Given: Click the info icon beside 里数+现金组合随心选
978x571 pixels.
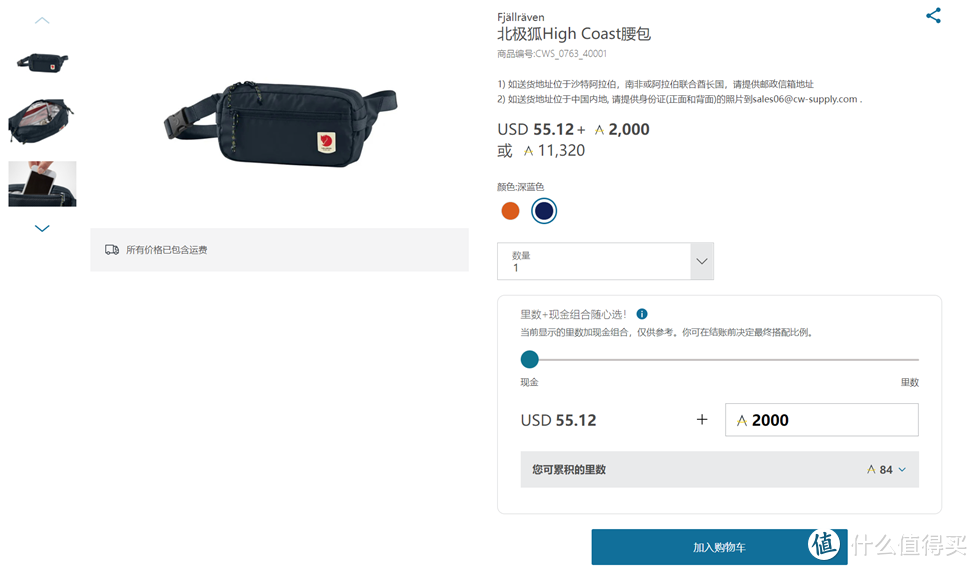Looking at the screenshot, I should point(642,314).
